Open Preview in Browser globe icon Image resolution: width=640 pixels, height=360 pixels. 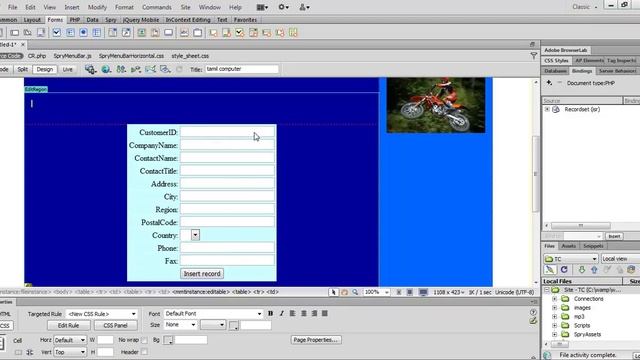click(x=106, y=69)
